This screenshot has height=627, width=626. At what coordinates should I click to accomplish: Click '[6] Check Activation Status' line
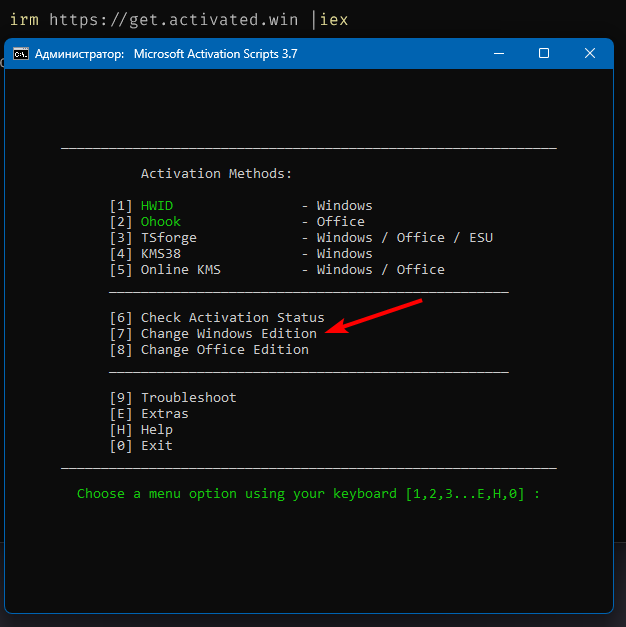217,317
